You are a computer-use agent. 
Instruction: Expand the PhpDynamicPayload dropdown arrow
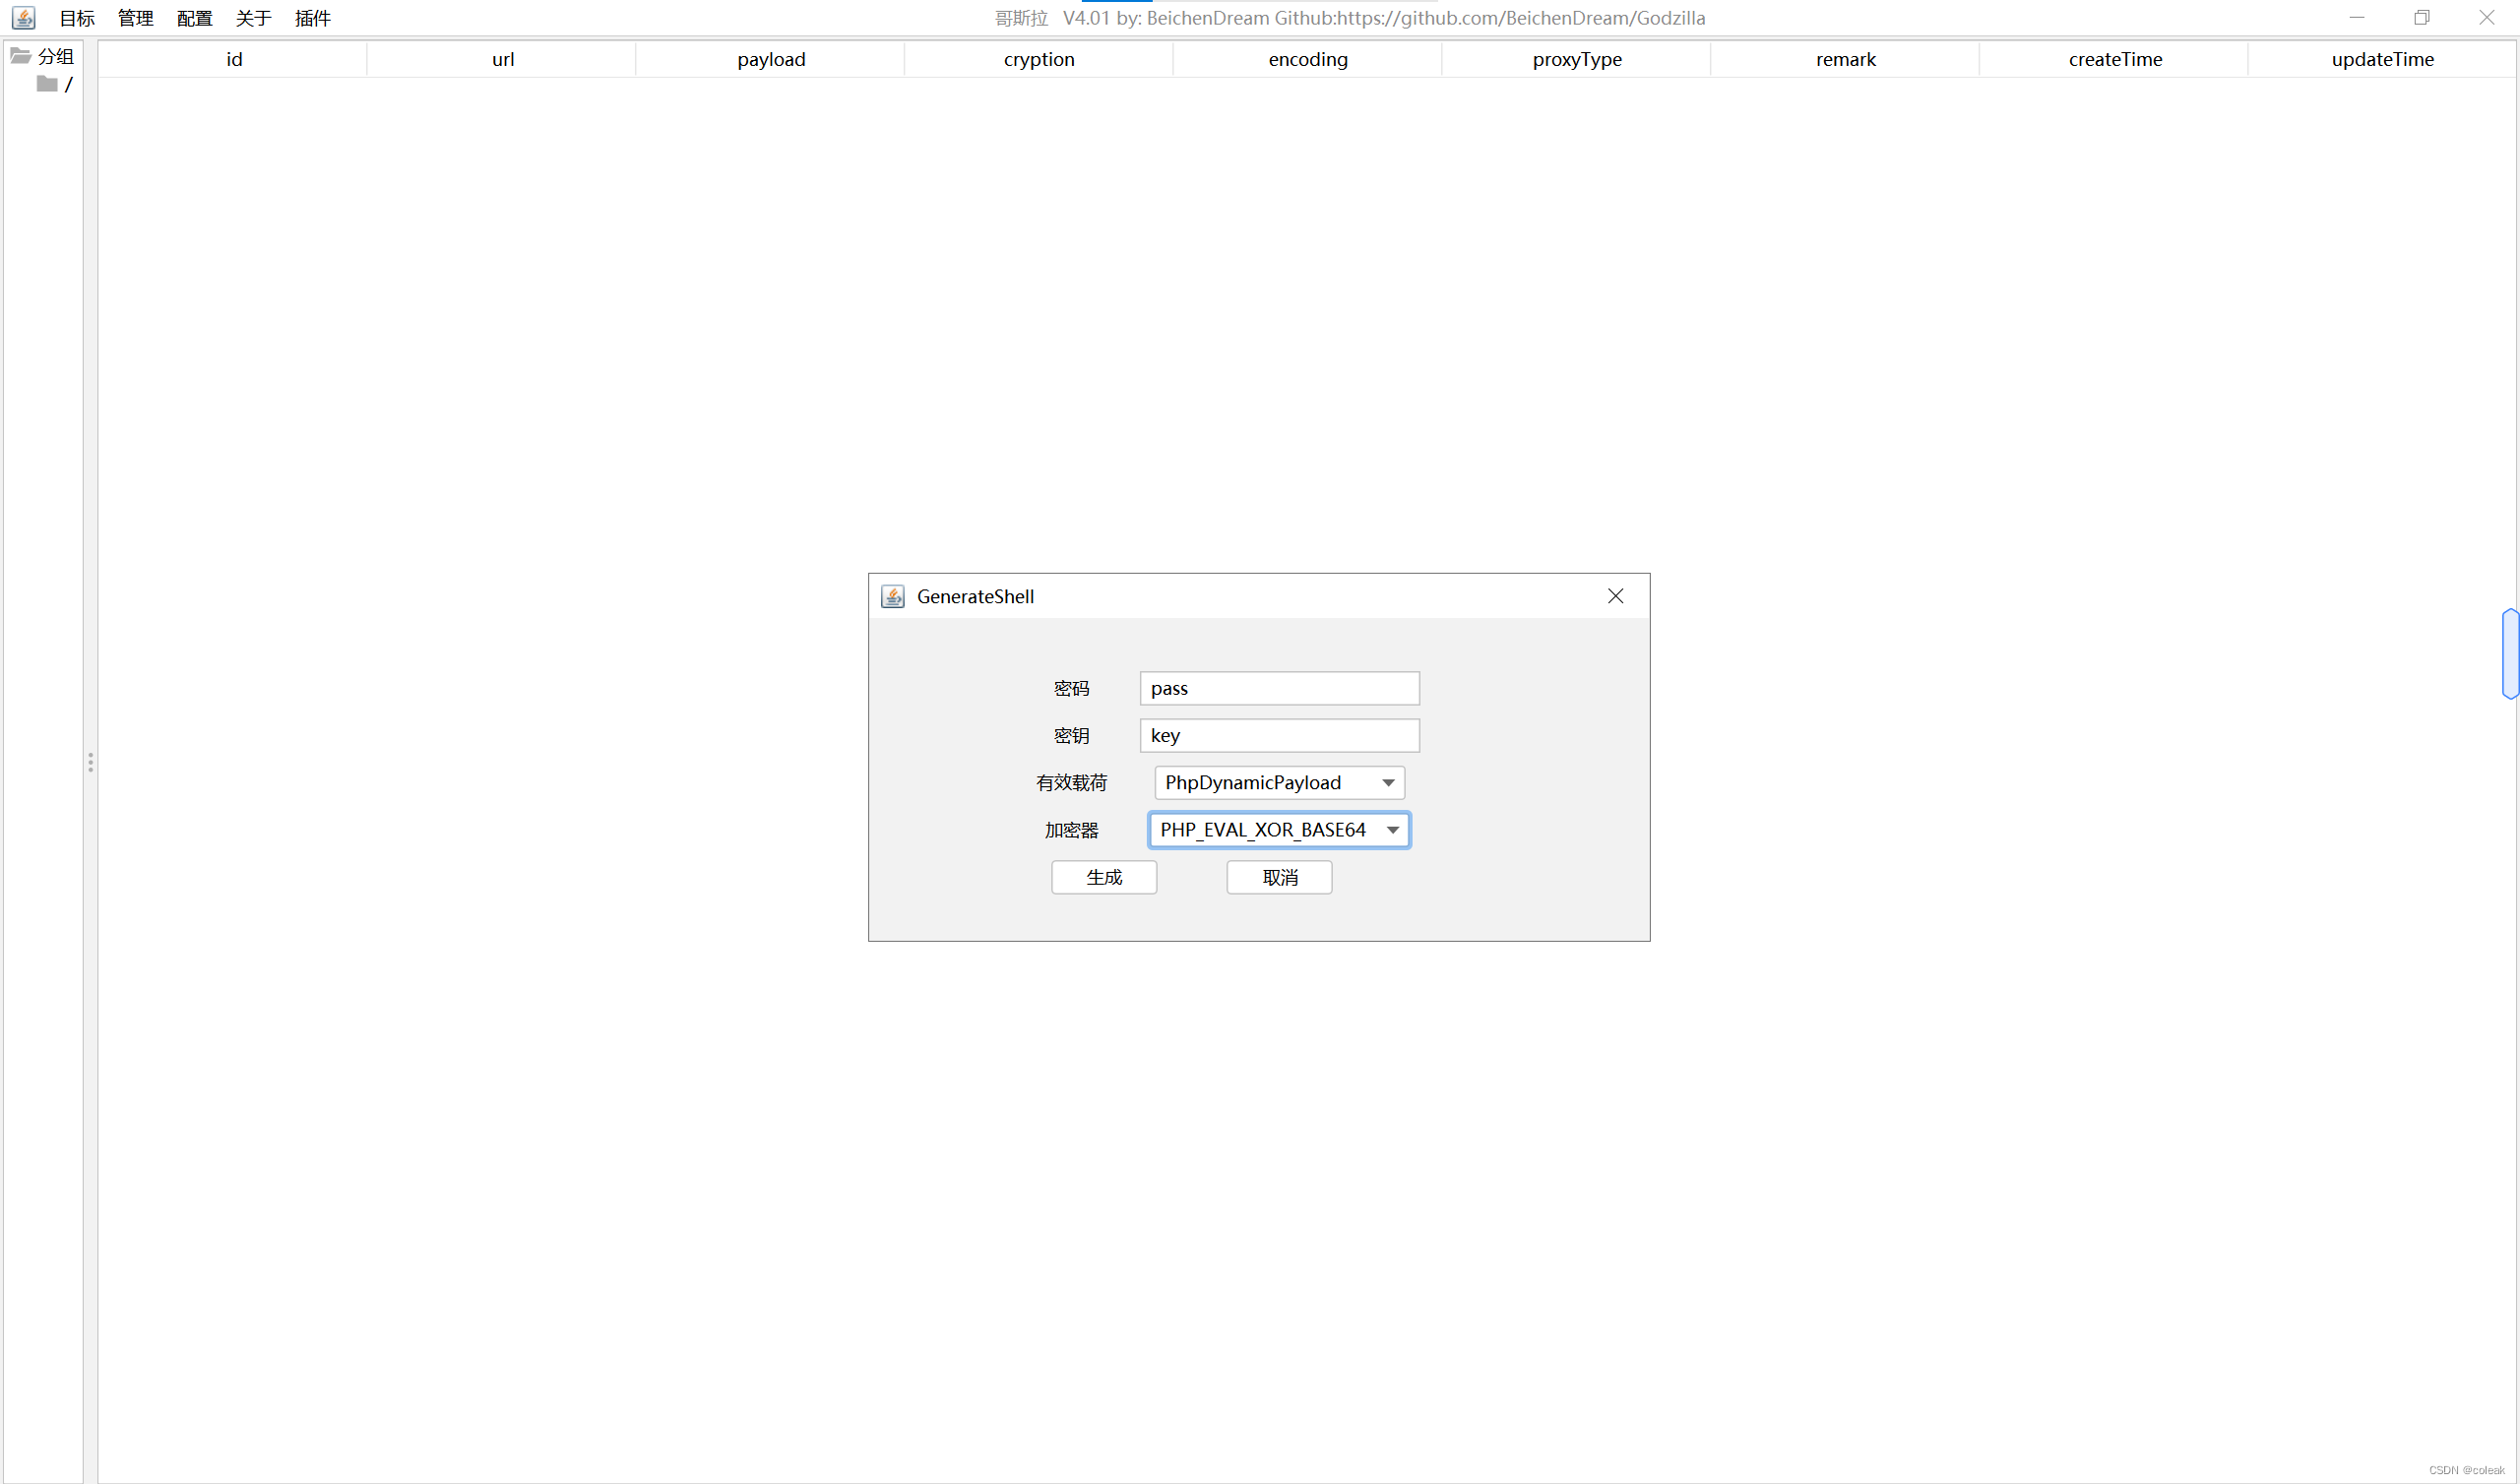1388,783
